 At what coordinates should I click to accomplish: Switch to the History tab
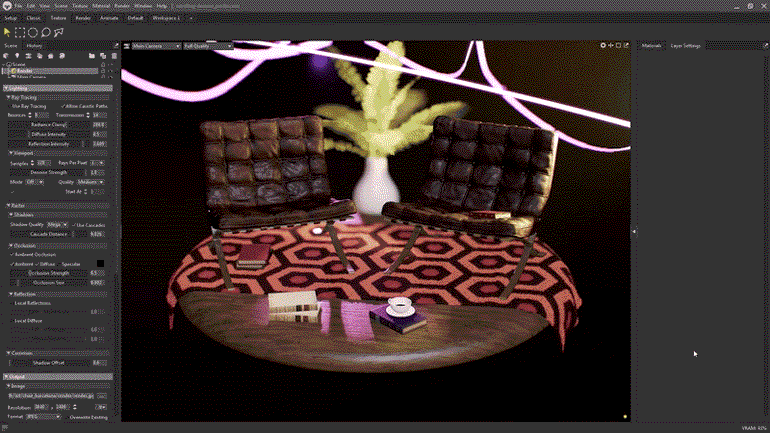pos(34,45)
